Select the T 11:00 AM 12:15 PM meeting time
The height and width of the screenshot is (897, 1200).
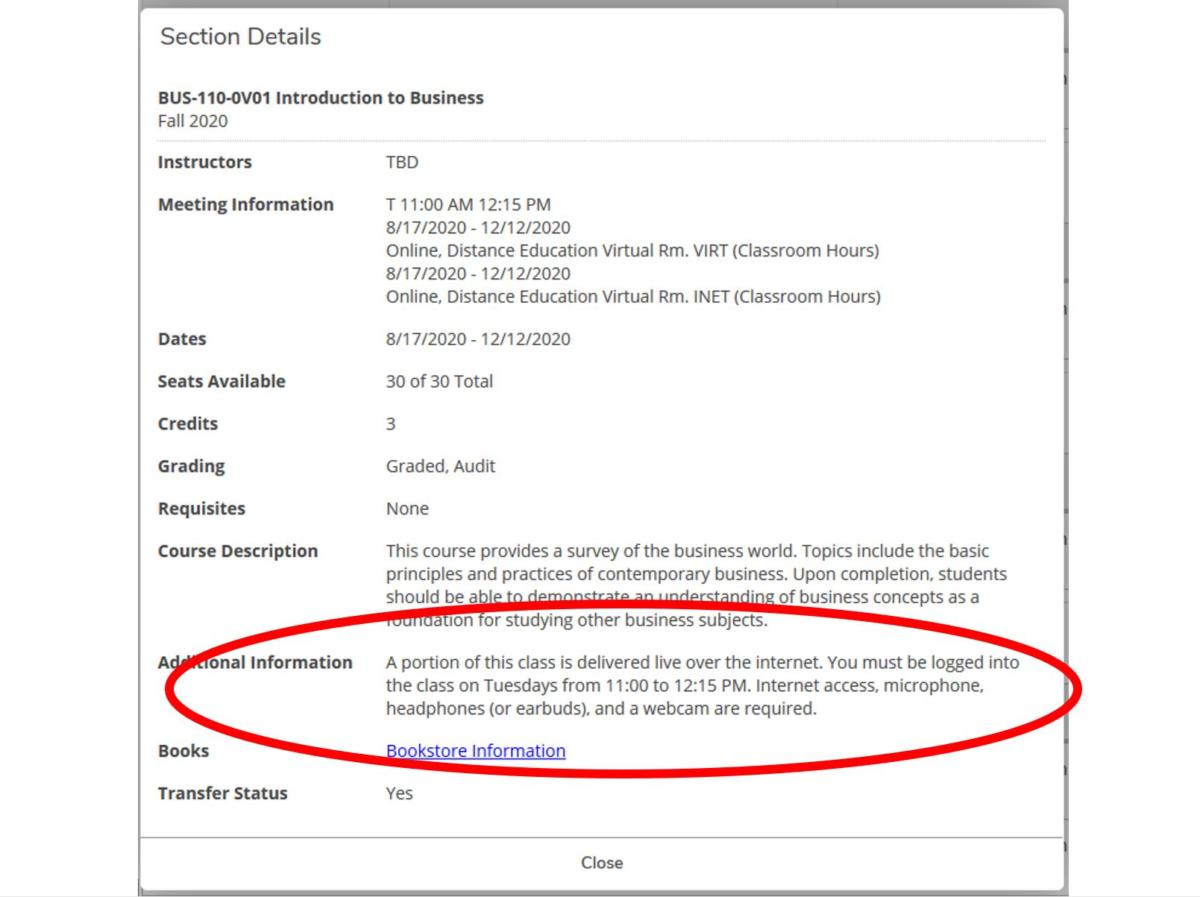coord(468,205)
